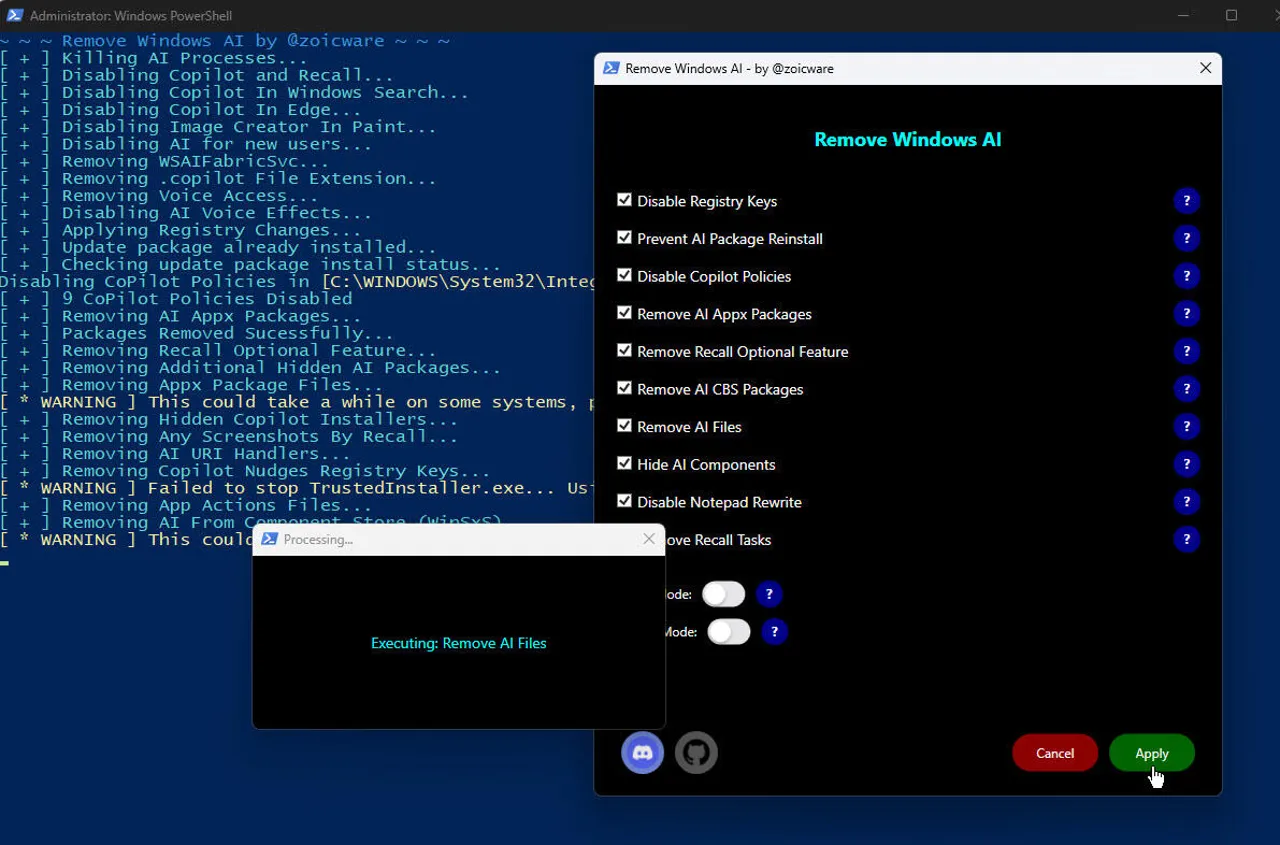The height and width of the screenshot is (845, 1280).
Task: Open the Discord community icon
Action: pyautogui.click(x=642, y=752)
